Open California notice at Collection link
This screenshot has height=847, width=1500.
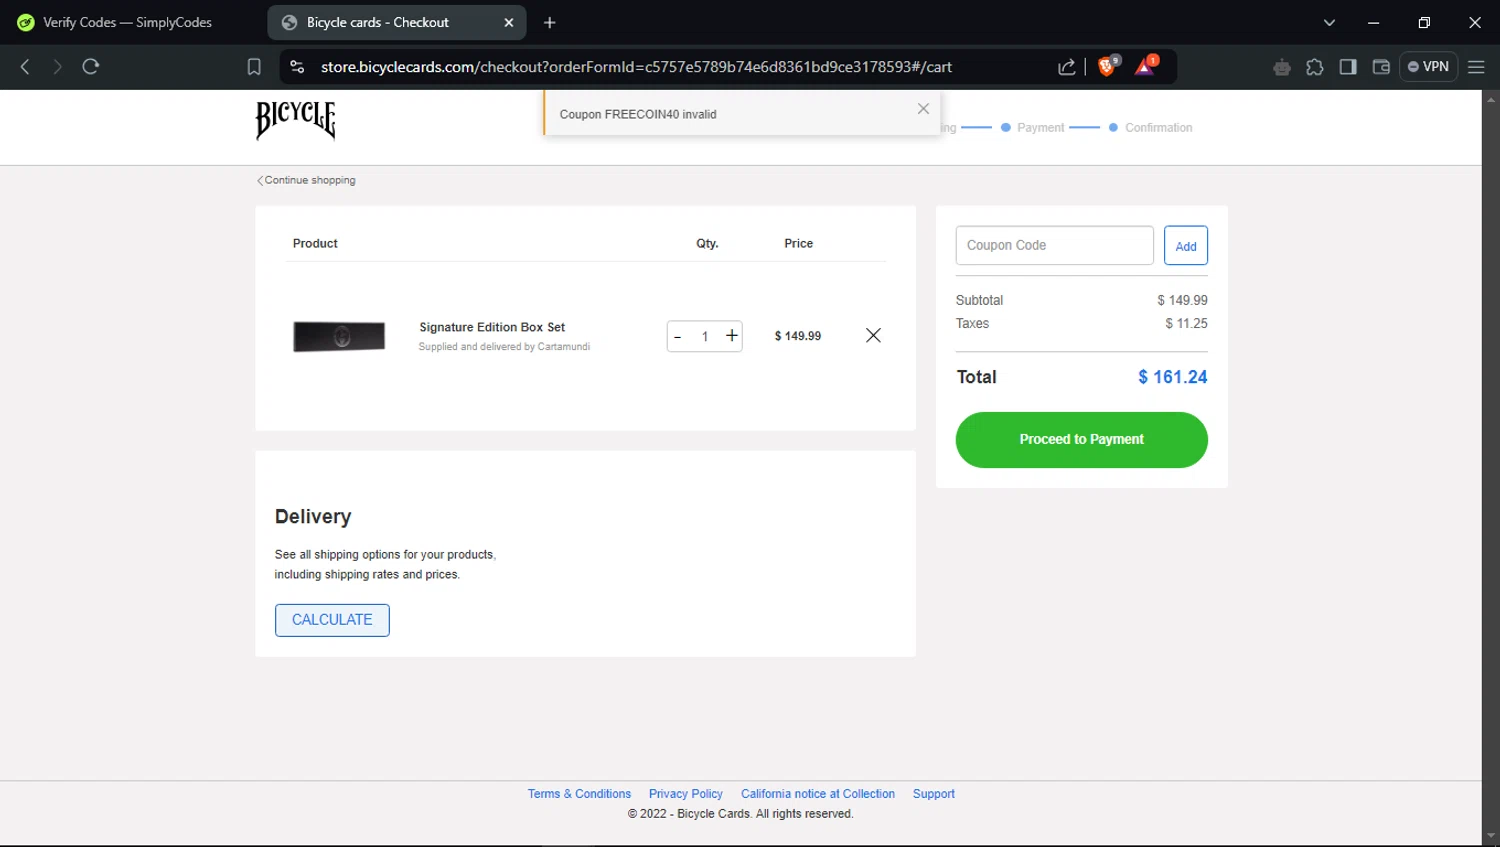coord(818,794)
